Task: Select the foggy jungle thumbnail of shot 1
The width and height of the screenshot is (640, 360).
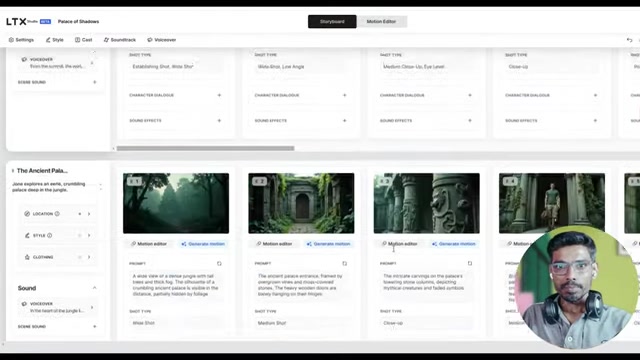Action: click(176, 203)
